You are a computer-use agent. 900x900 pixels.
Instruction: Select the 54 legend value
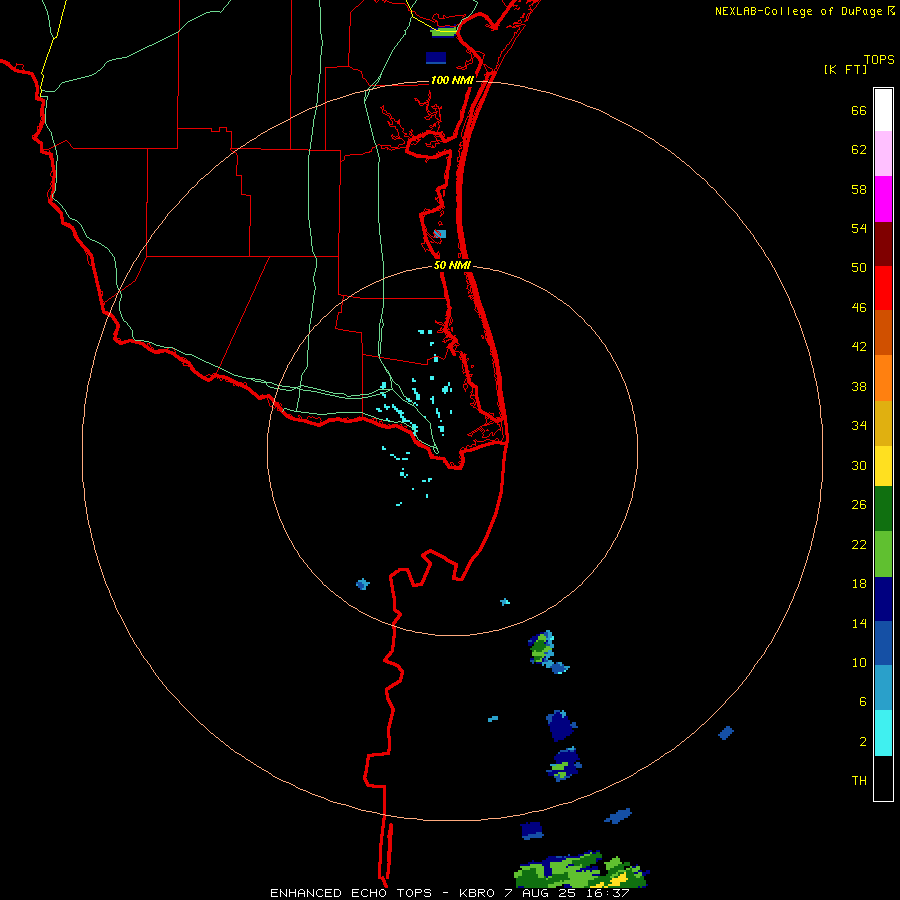(x=859, y=228)
